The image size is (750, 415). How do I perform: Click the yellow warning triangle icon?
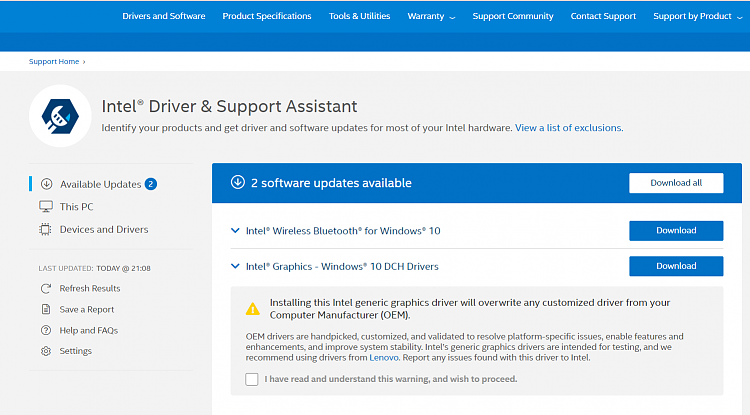253,309
